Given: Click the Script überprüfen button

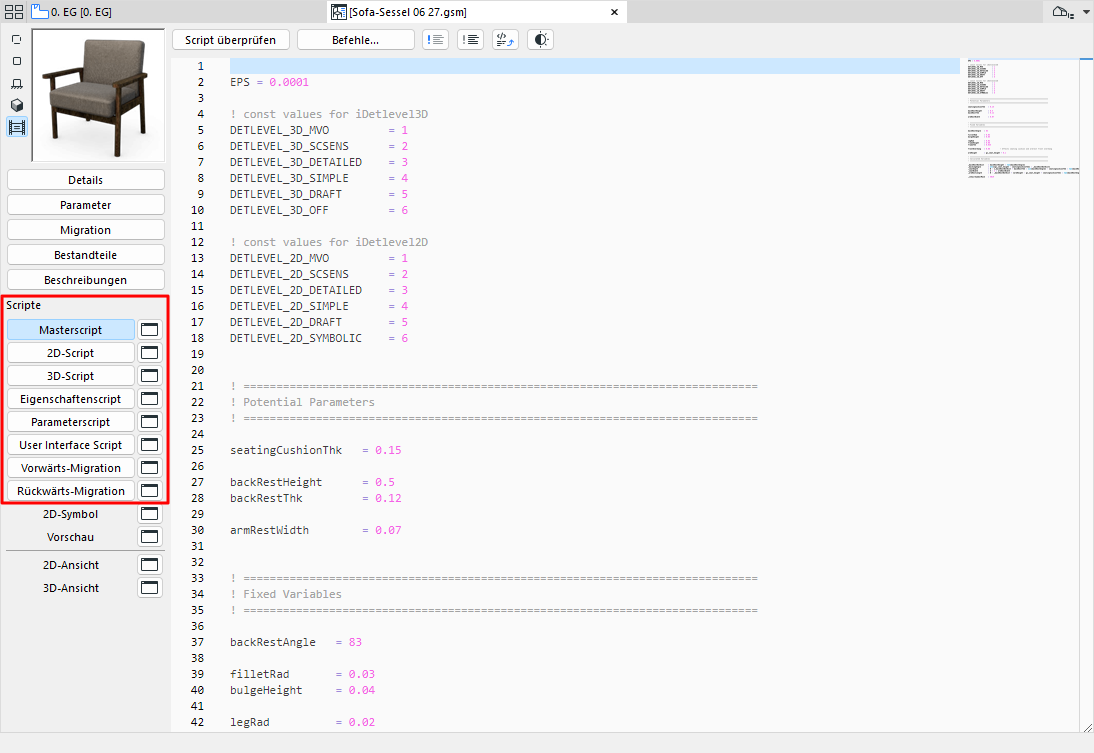Looking at the screenshot, I should pyautogui.click(x=231, y=39).
